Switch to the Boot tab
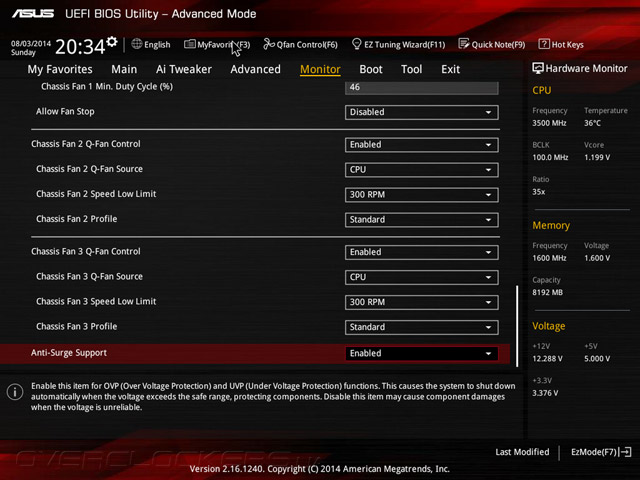The image size is (640, 480). tap(371, 69)
